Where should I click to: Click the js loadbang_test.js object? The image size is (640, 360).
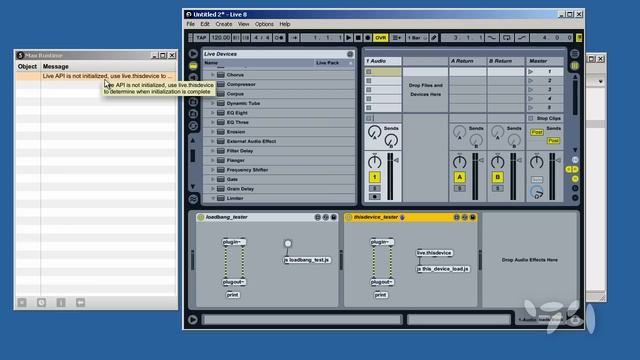point(307,260)
